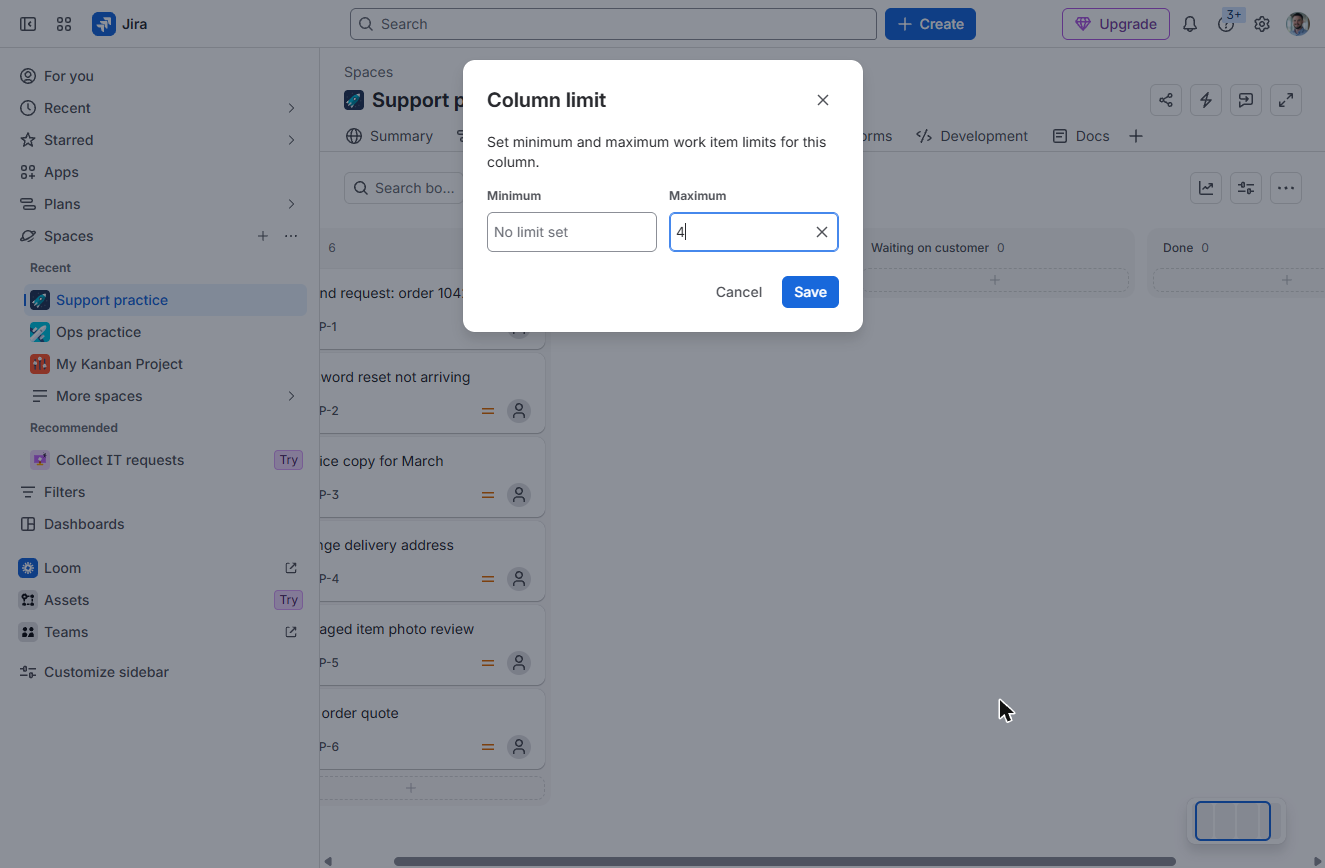Viewport: 1325px width, 868px height.
Task: Open the Docs tab
Action: pos(1081,136)
